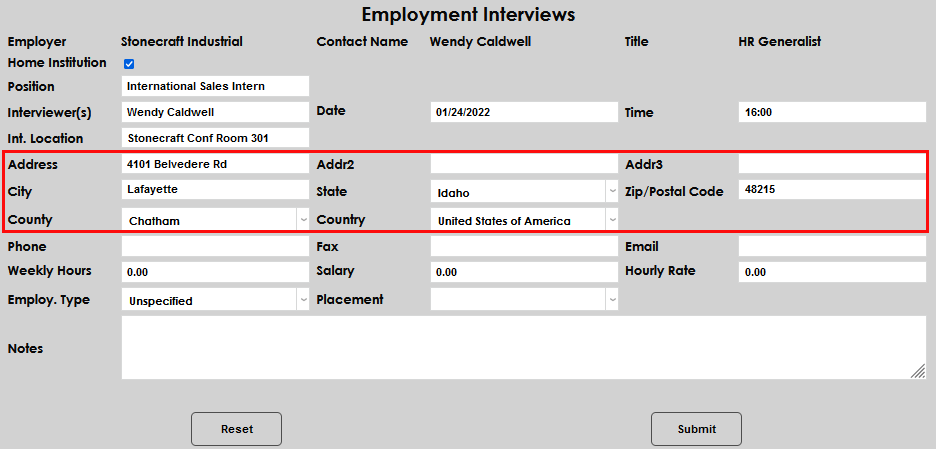Click the empty Addr2 field
The width and height of the screenshot is (936, 449).
click(x=524, y=164)
